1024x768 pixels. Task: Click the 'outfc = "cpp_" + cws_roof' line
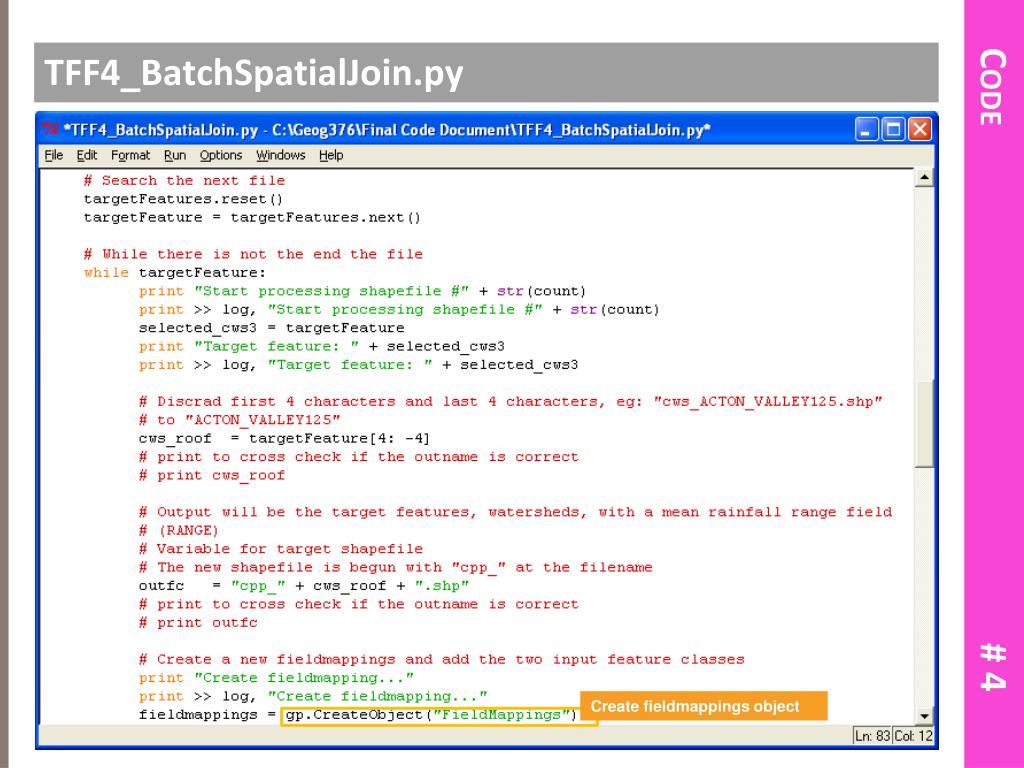[304, 586]
